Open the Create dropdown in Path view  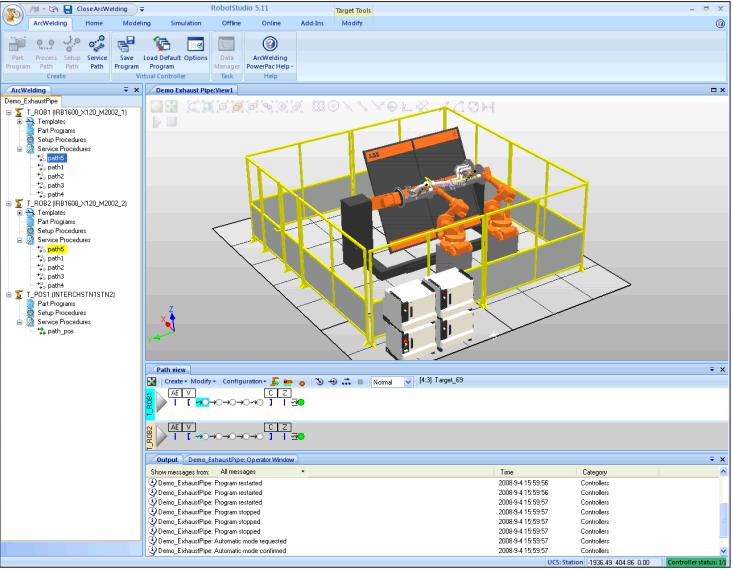(x=176, y=382)
